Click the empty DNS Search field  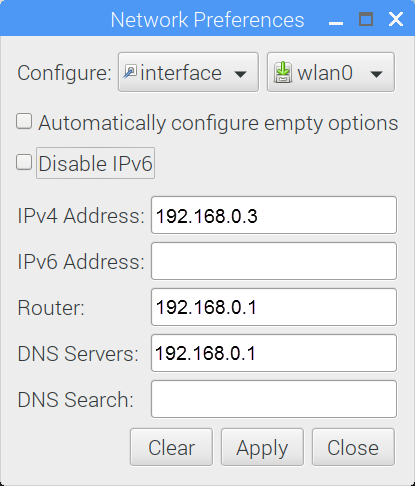[274, 399]
